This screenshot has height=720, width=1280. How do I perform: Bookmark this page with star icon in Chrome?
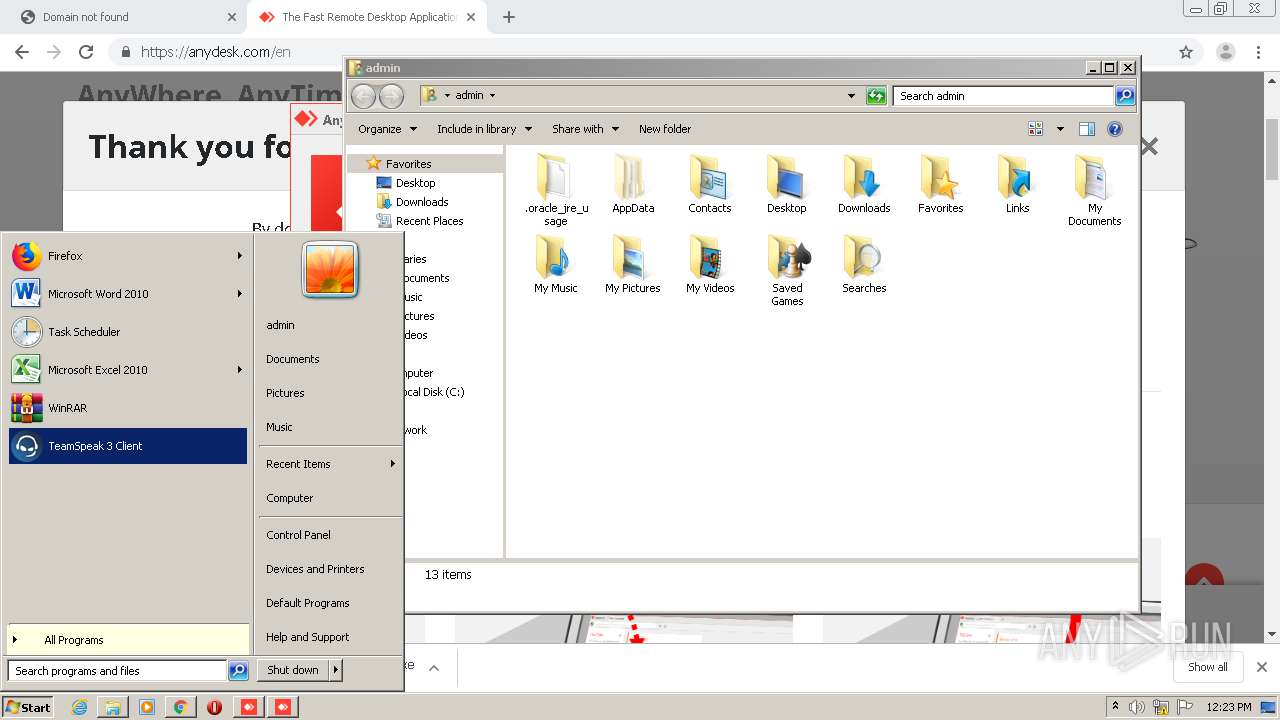(1186, 52)
